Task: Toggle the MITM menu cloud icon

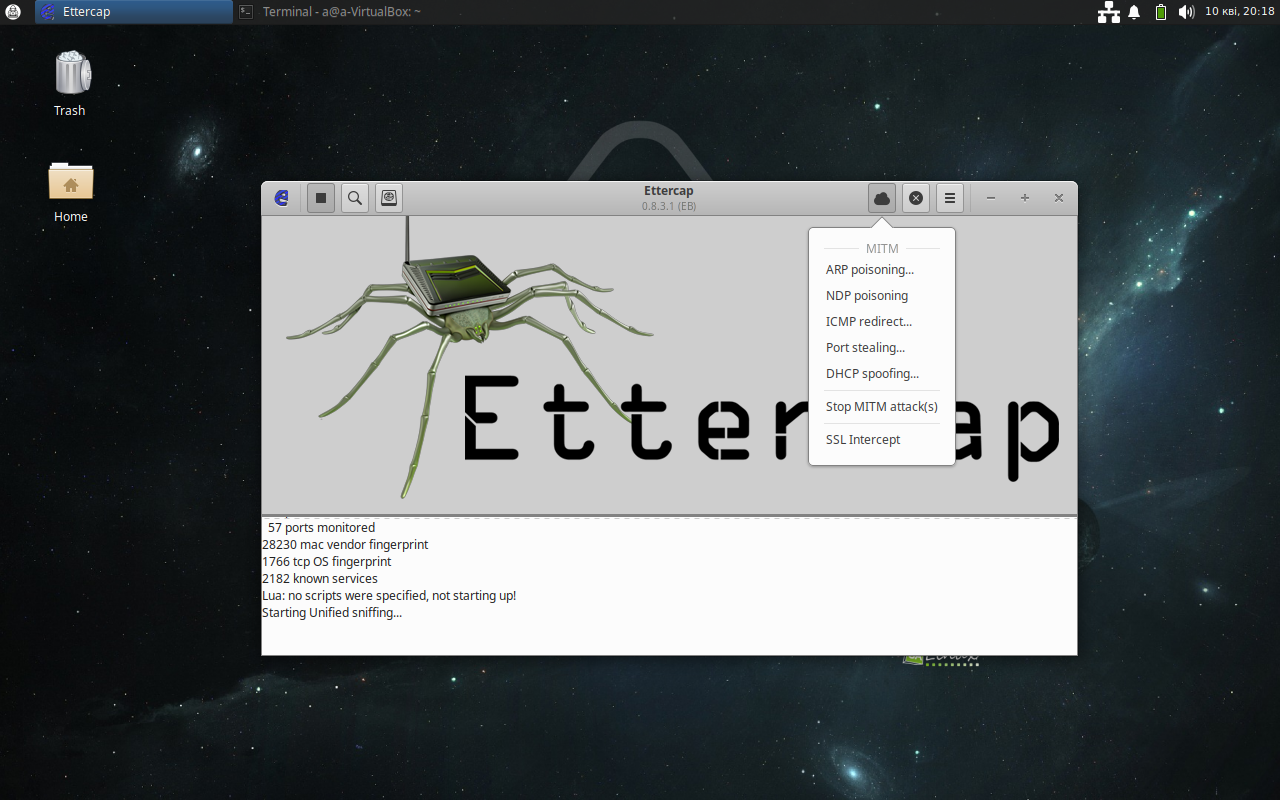Action: click(x=882, y=198)
